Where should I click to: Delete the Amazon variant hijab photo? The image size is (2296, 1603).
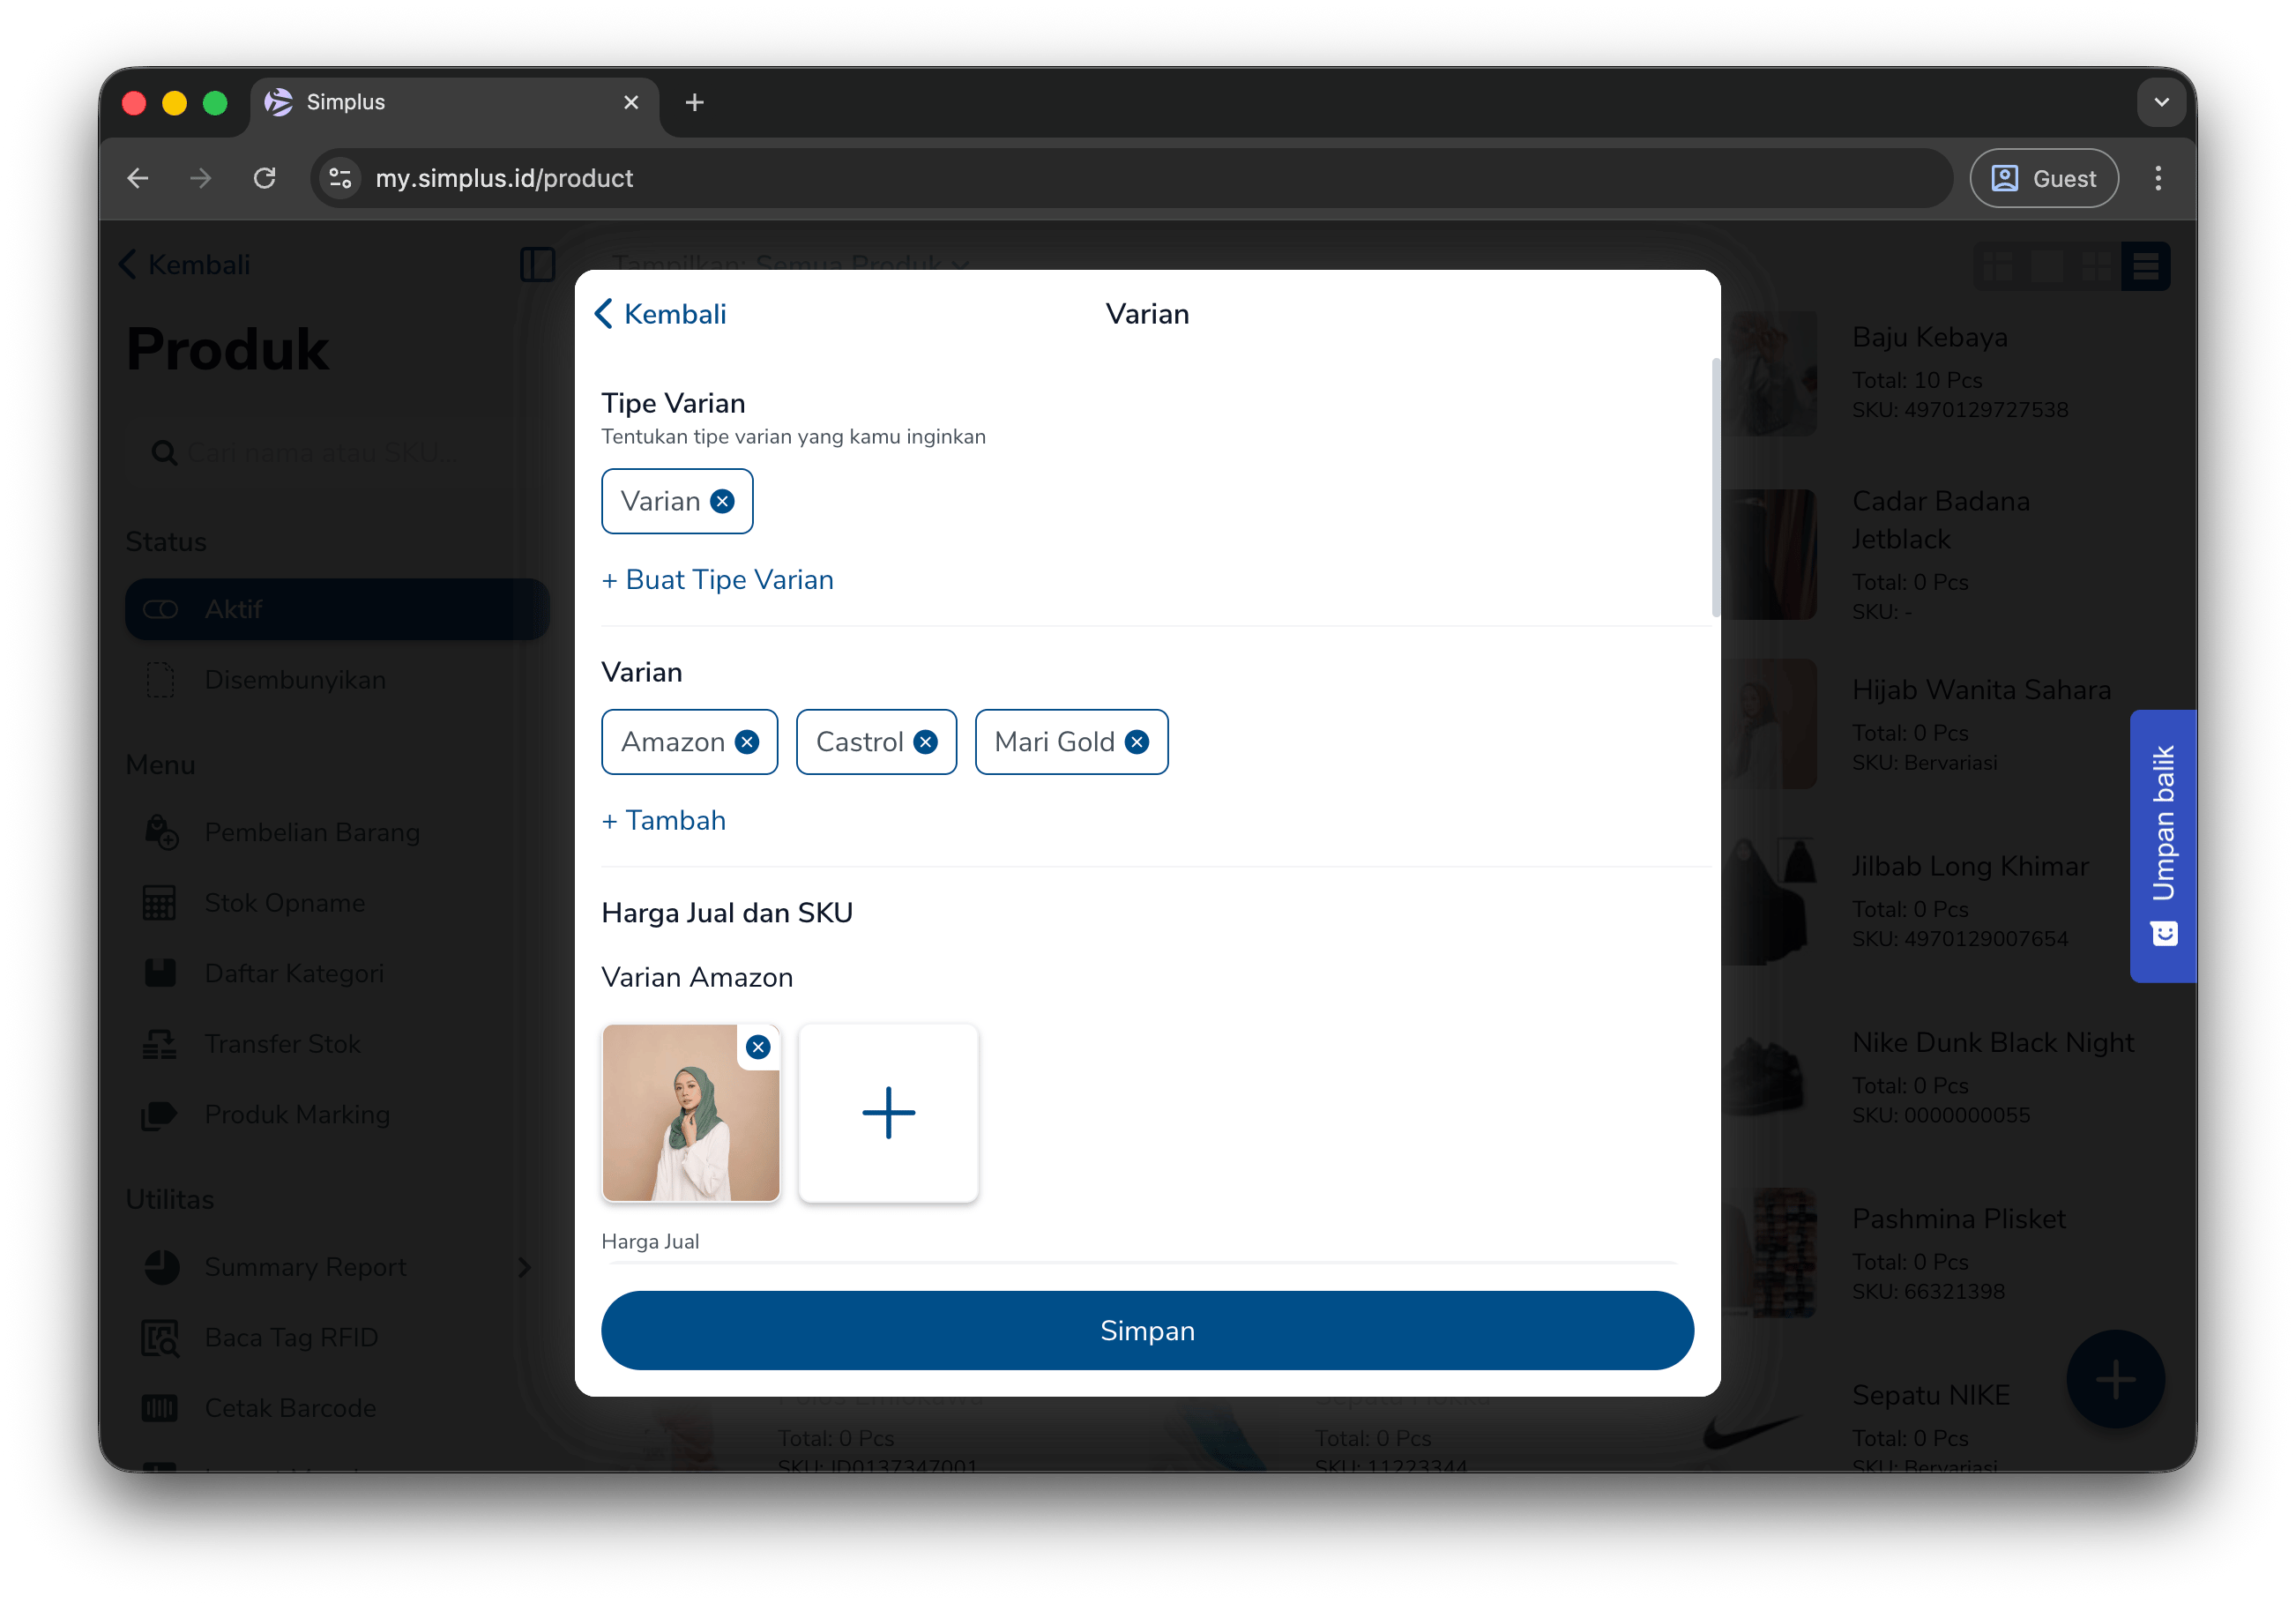[759, 1047]
